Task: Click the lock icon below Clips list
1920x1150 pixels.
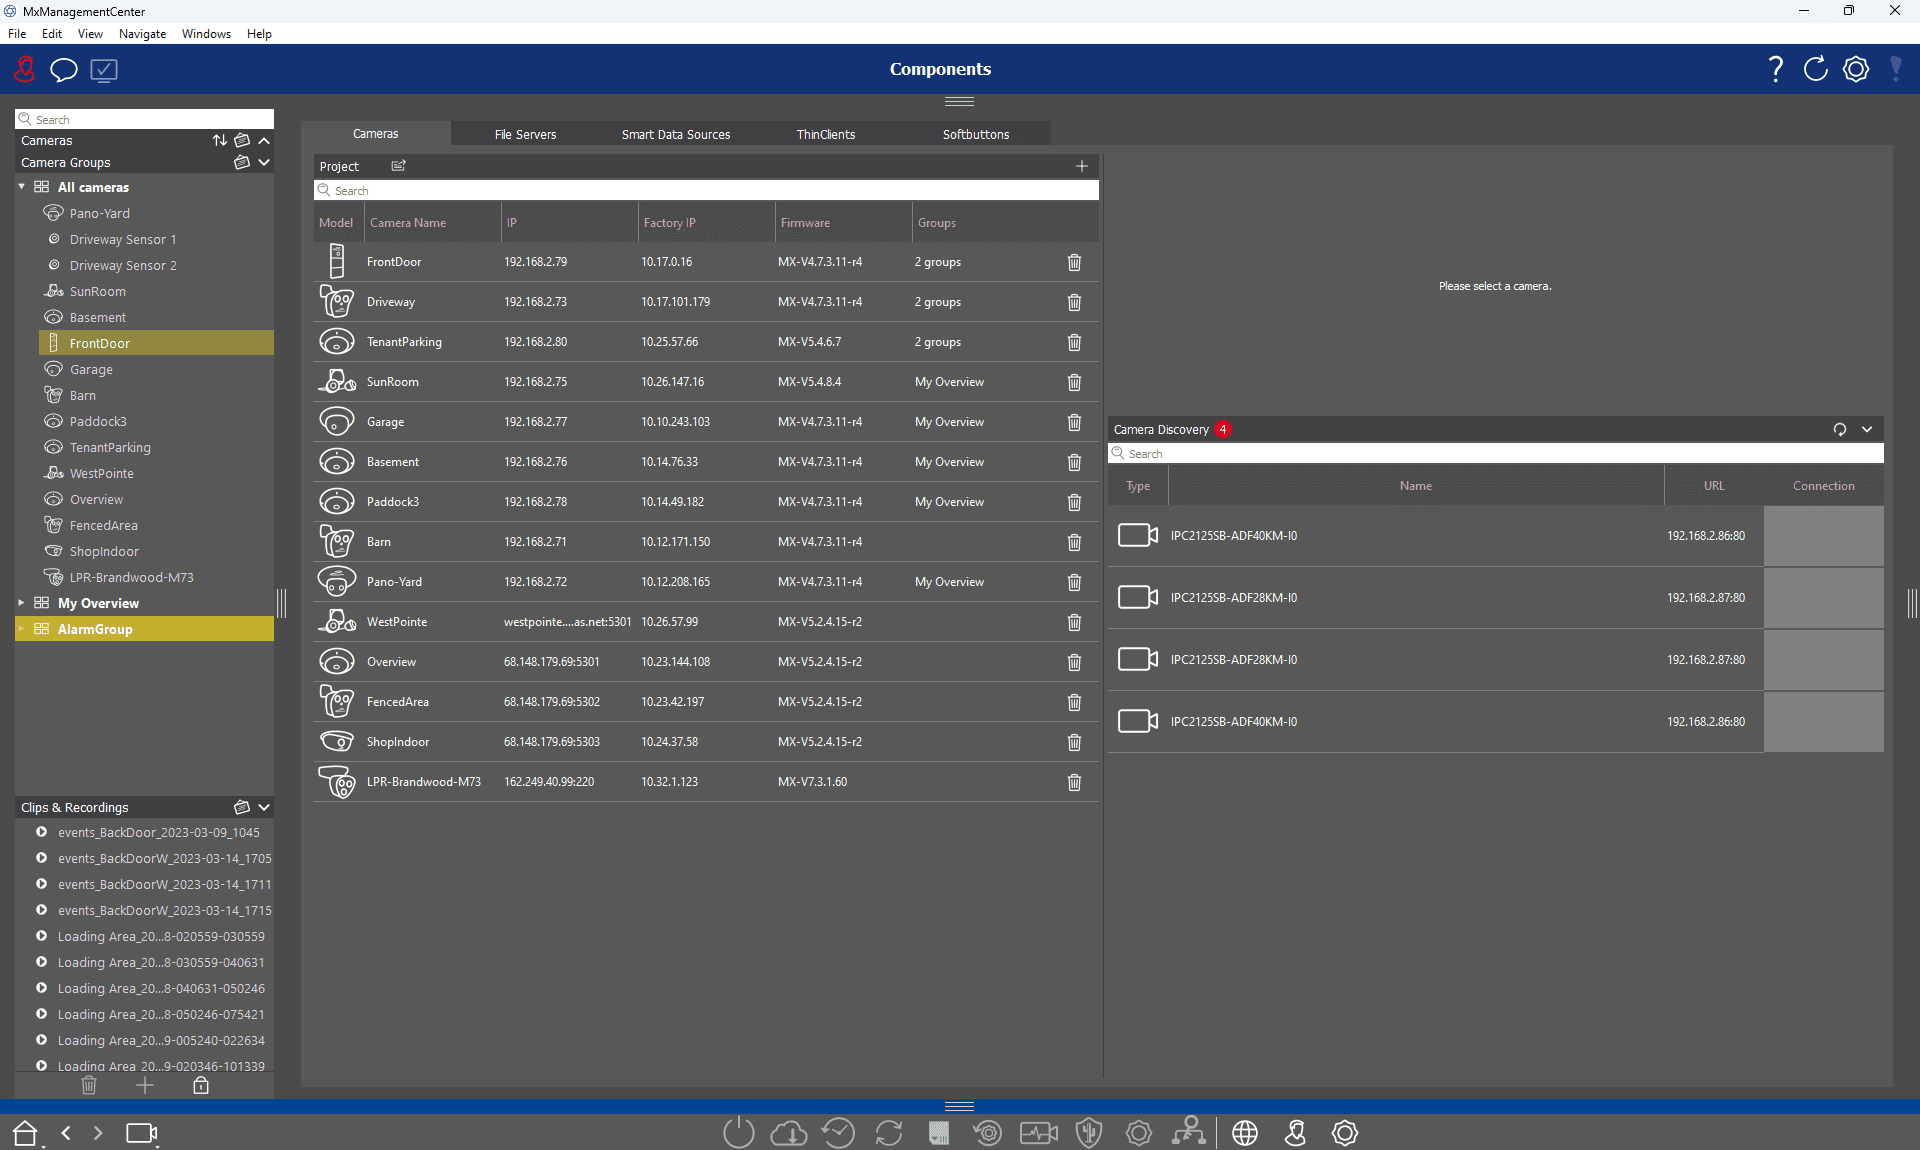Action: click(x=201, y=1085)
